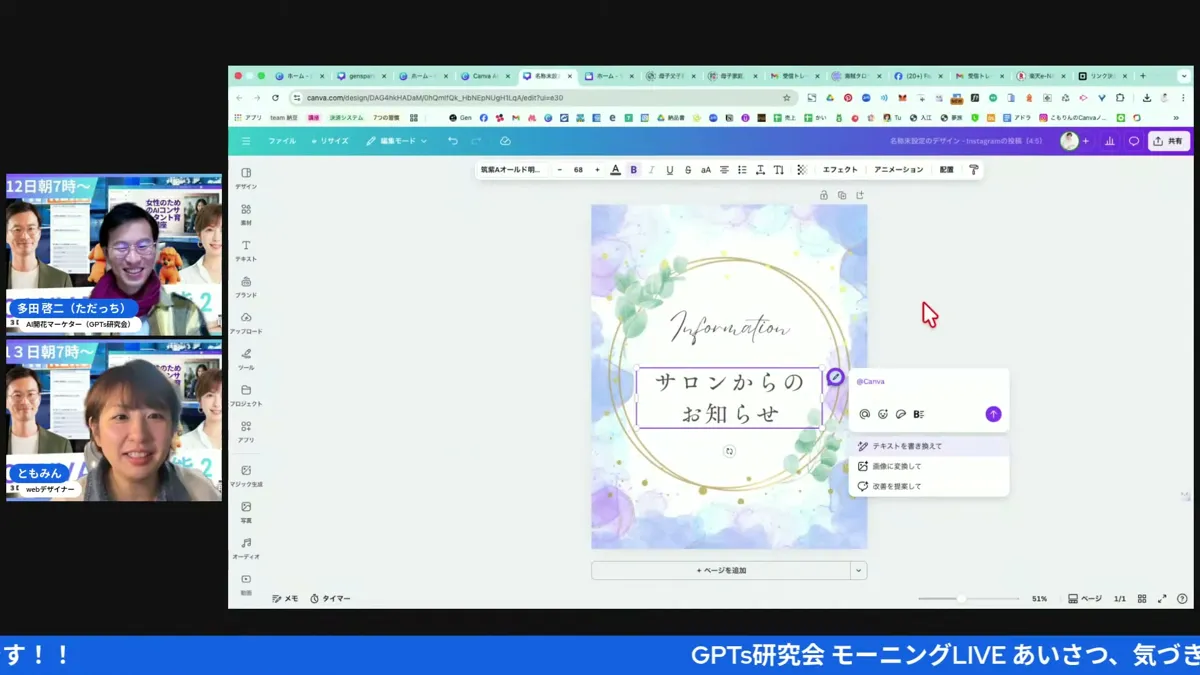
Task: Toggle underline formatting
Action: coord(669,170)
